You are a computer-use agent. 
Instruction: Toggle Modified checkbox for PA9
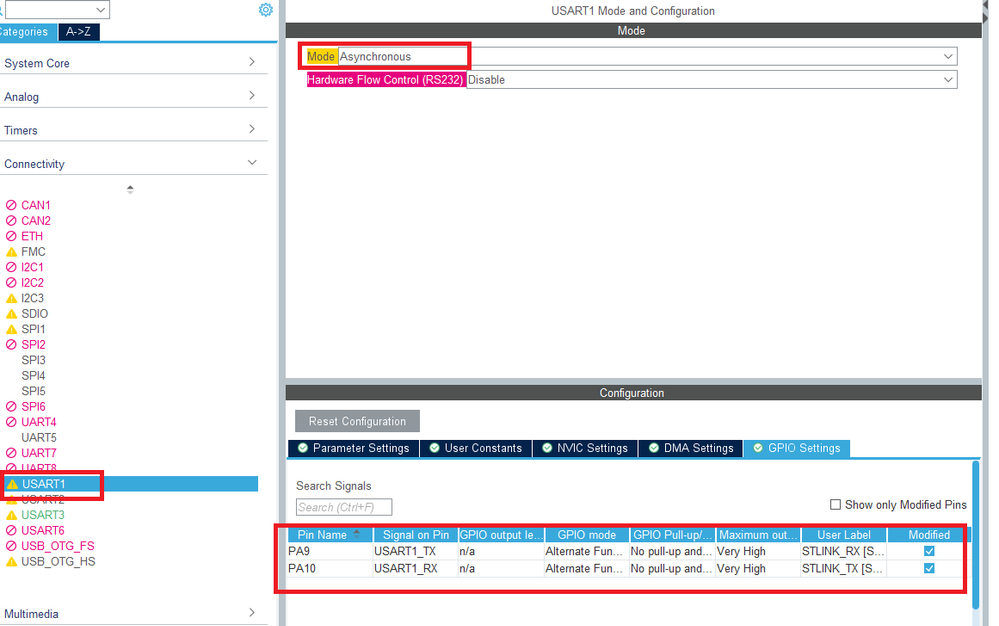pyautogui.click(x=929, y=551)
